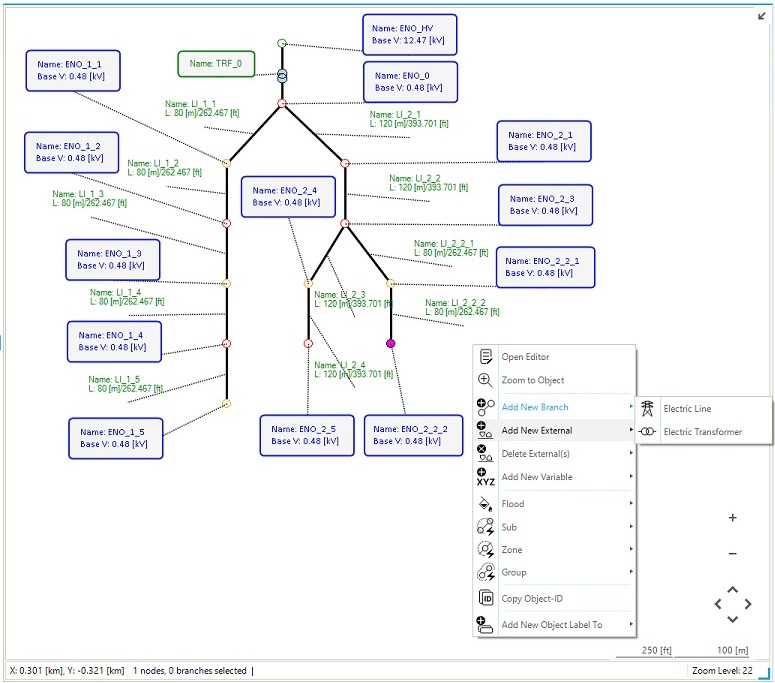Click the ENO_HV label box

(x=409, y=35)
